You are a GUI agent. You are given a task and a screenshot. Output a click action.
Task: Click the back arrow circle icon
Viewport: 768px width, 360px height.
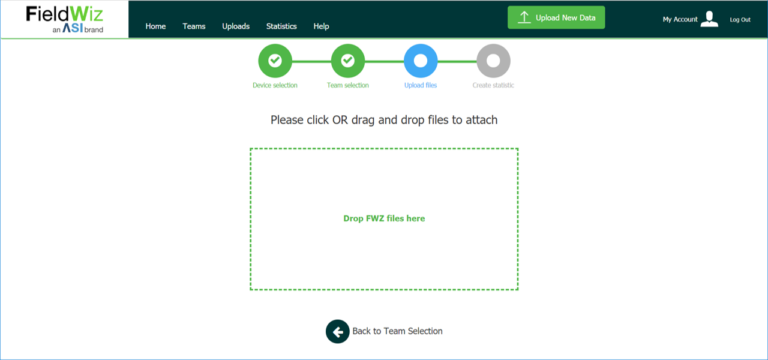point(337,332)
